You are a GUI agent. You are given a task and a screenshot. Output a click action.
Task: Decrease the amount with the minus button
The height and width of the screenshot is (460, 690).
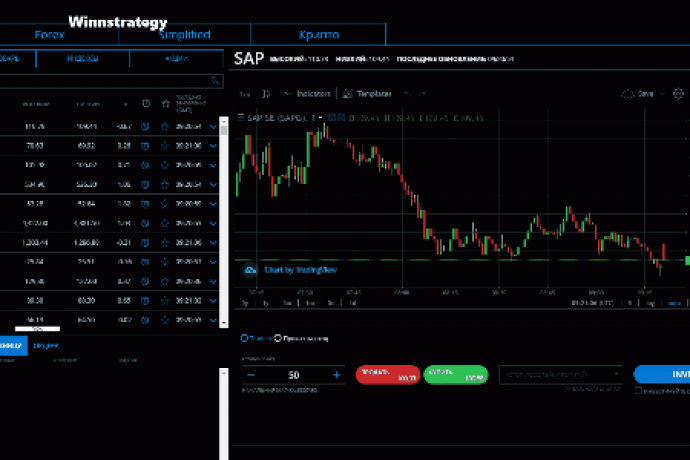point(251,375)
